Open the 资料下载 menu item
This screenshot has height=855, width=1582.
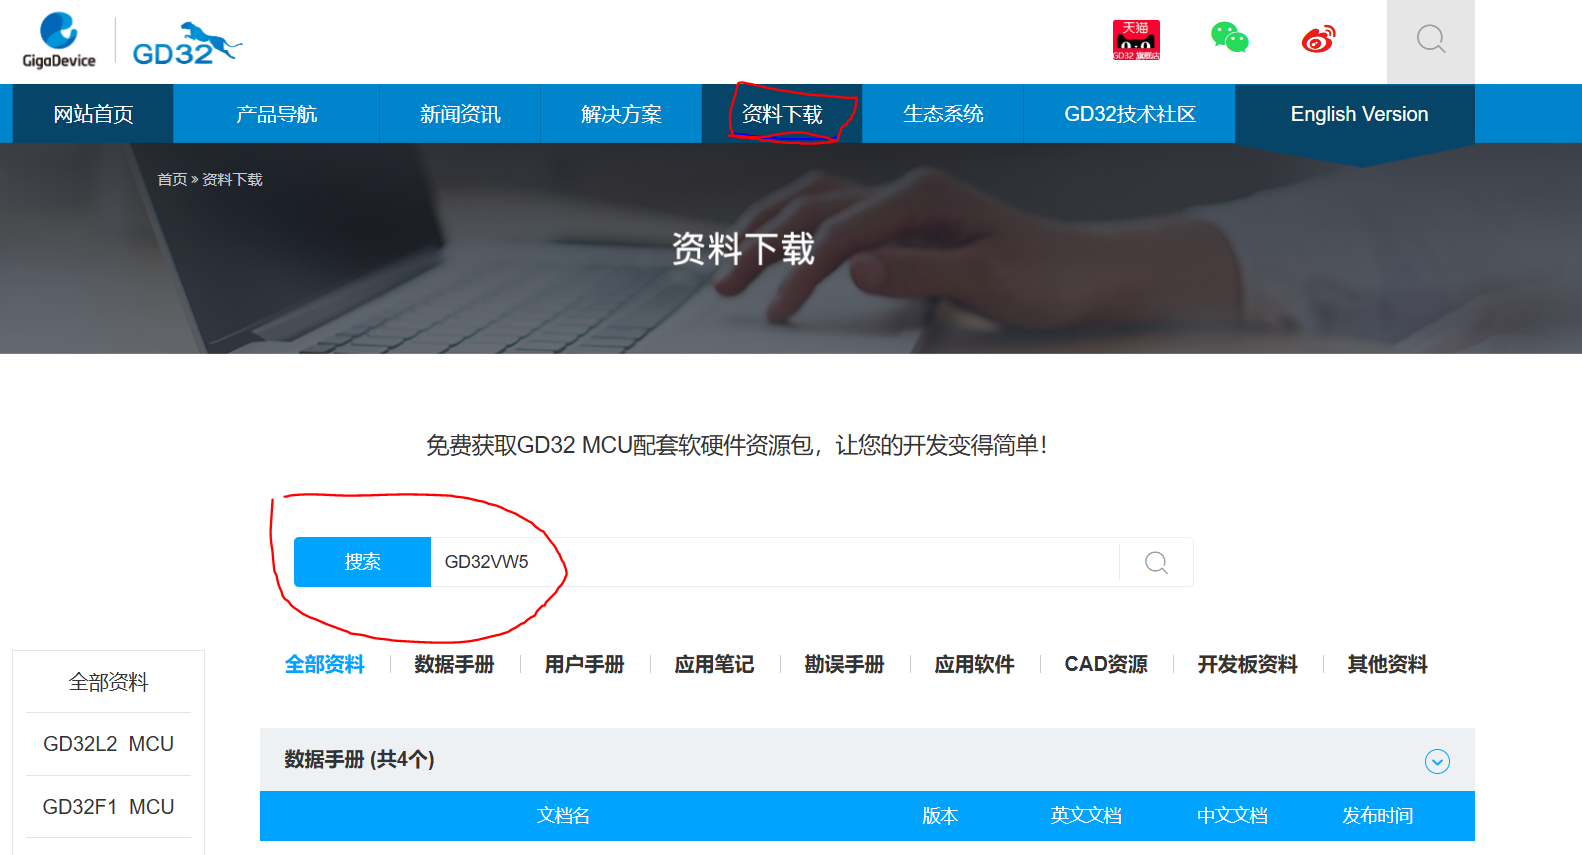pos(782,114)
